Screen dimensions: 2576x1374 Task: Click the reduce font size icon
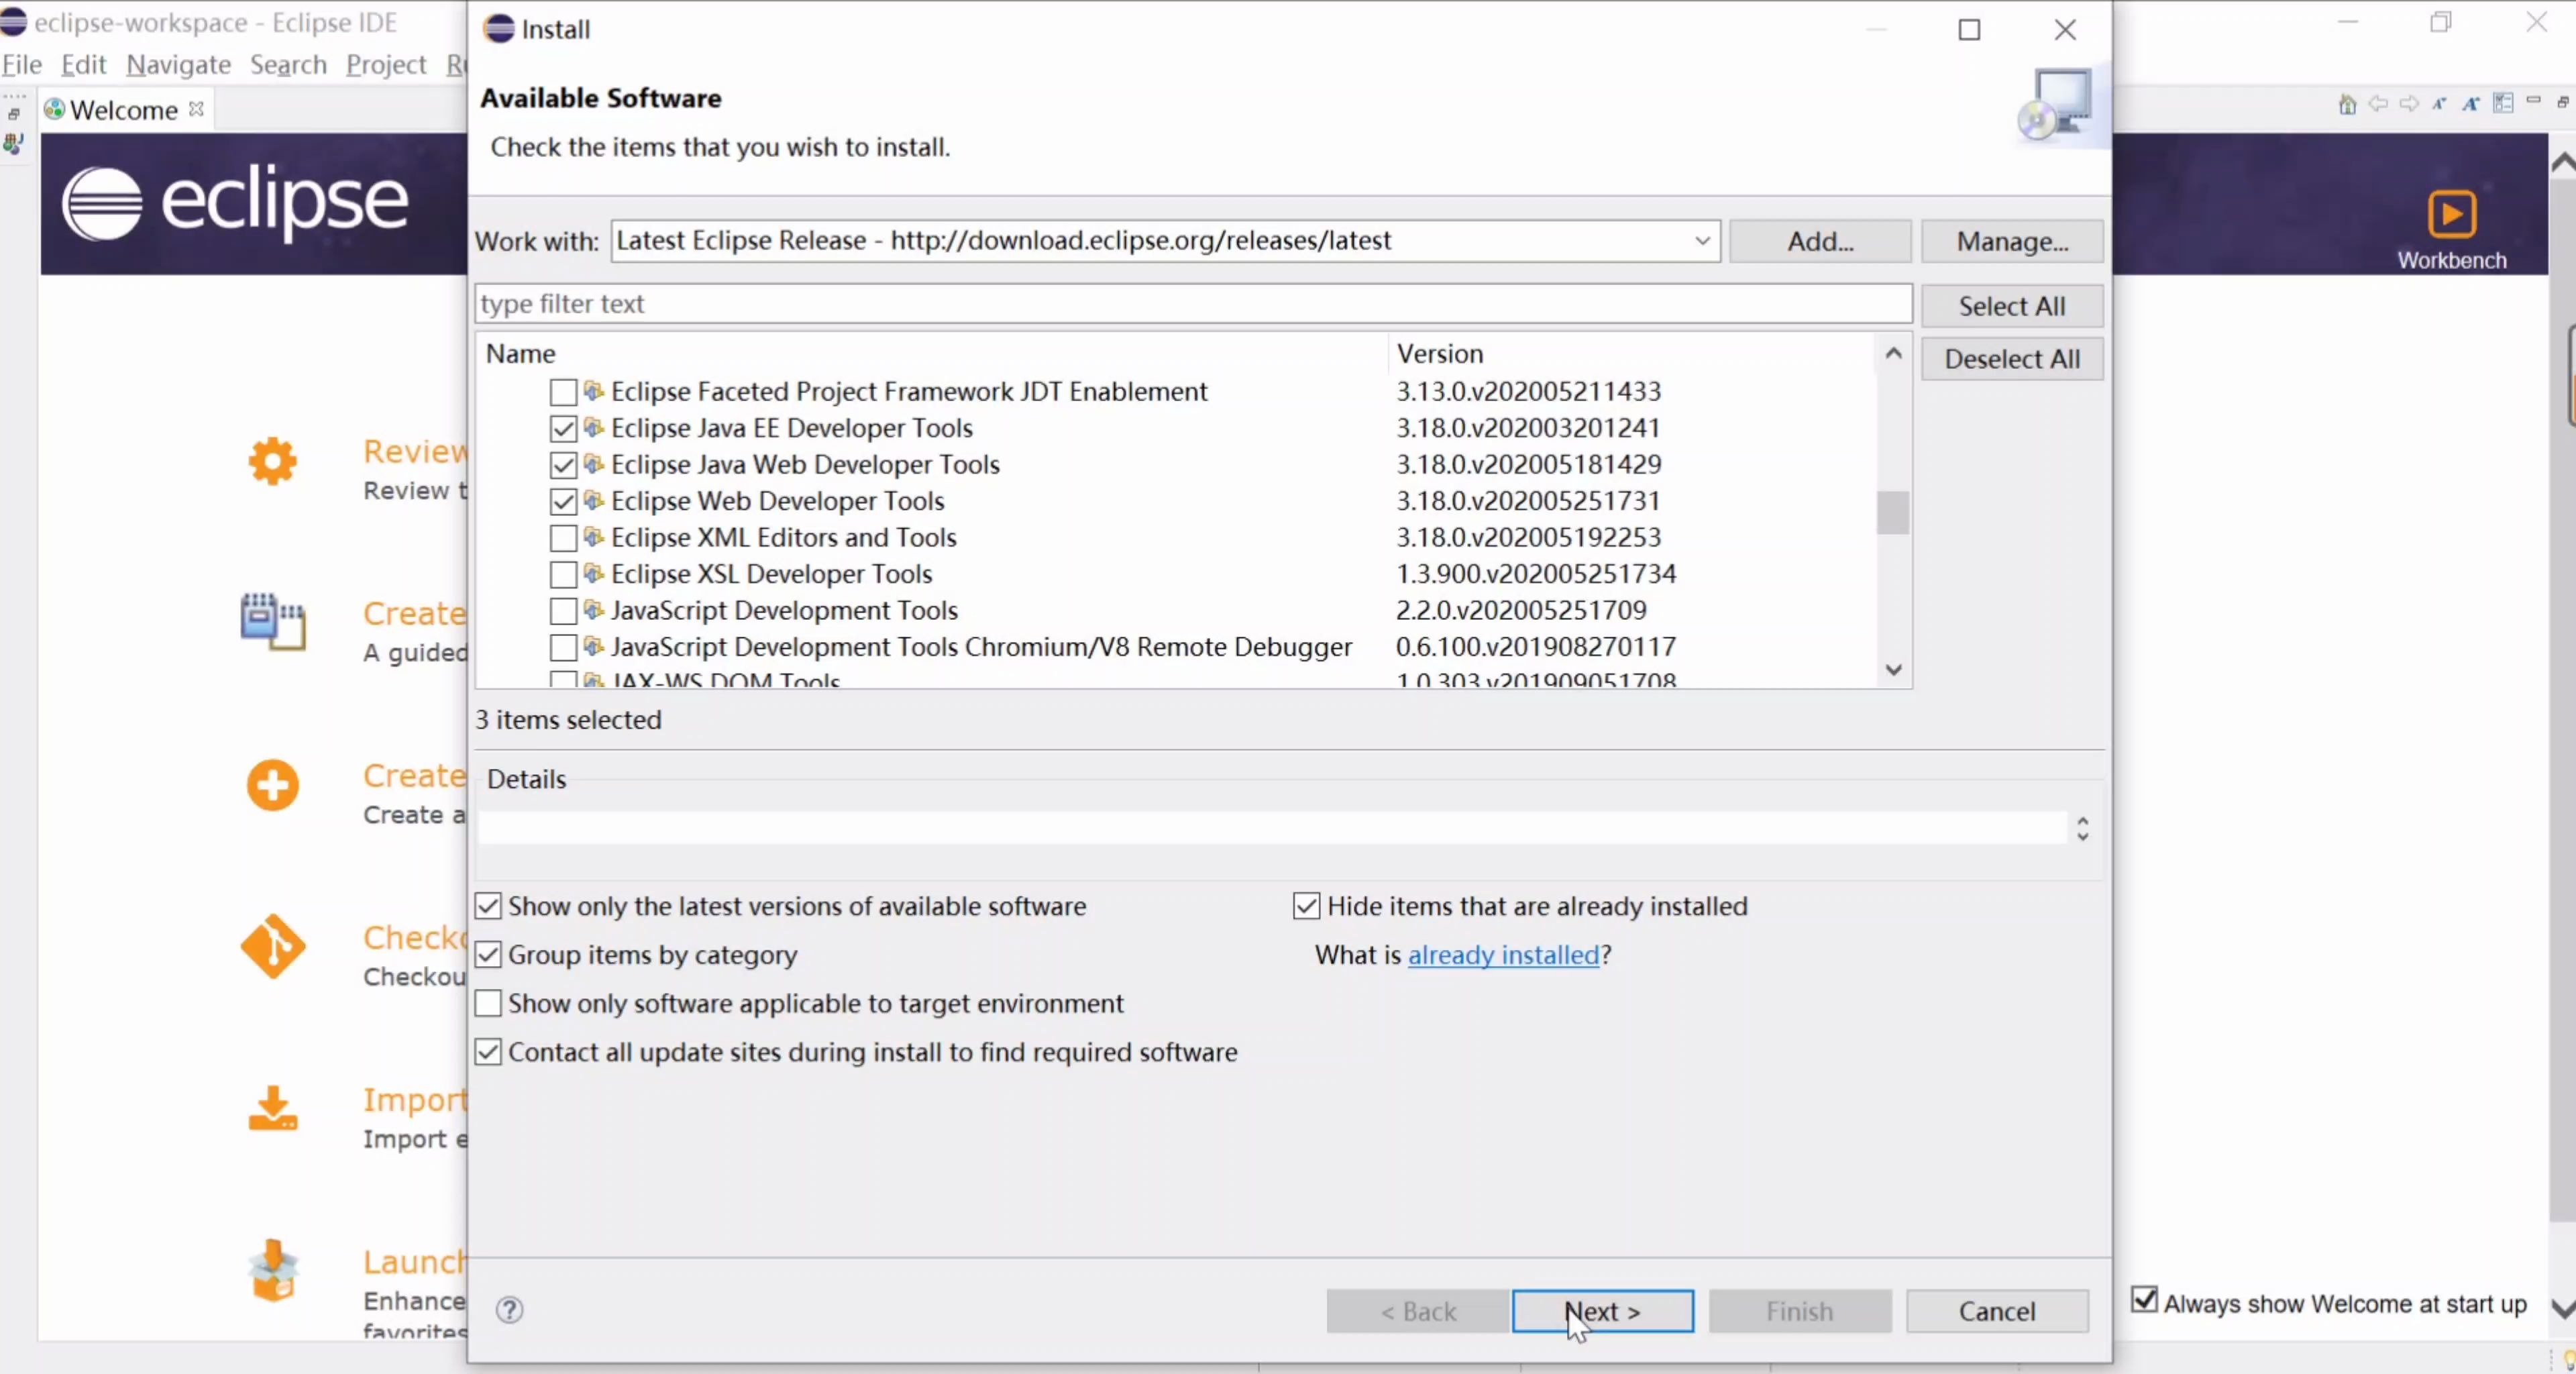(x=2440, y=103)
